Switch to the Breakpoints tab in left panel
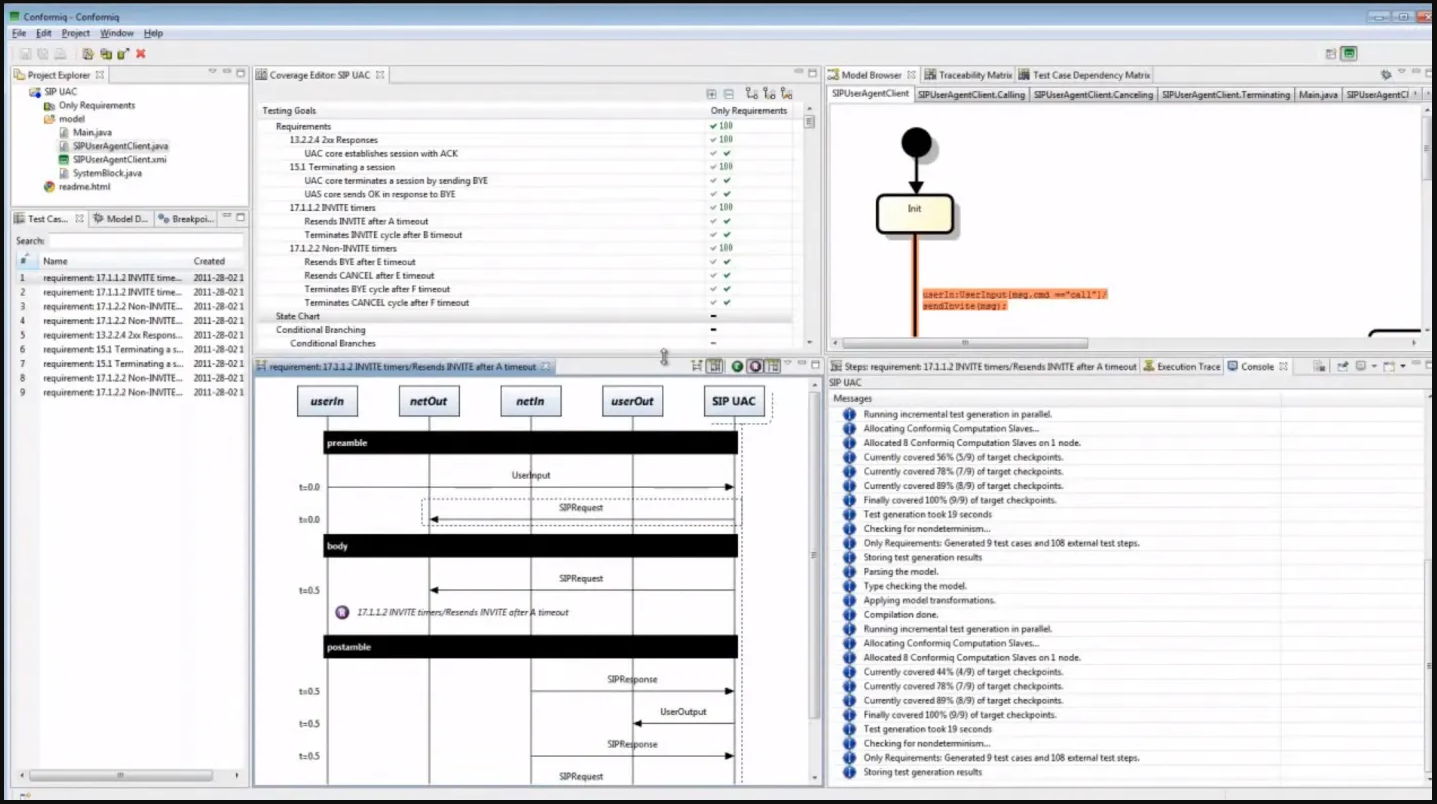 coord(186,218)
